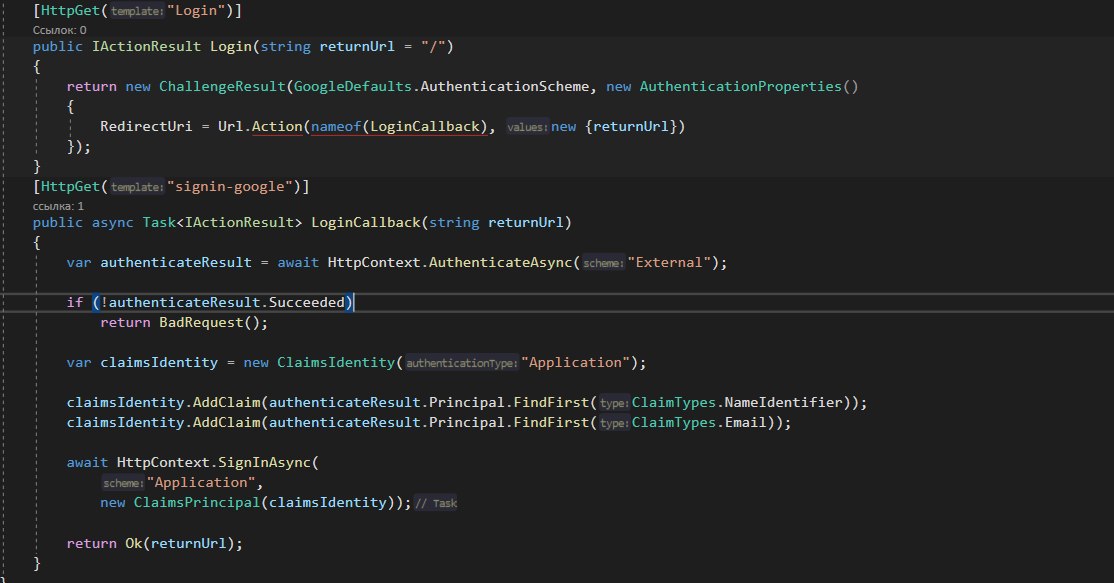Click GoogleDefaults in the return statement
The image size is (1114, 583).
coord(352,87)
